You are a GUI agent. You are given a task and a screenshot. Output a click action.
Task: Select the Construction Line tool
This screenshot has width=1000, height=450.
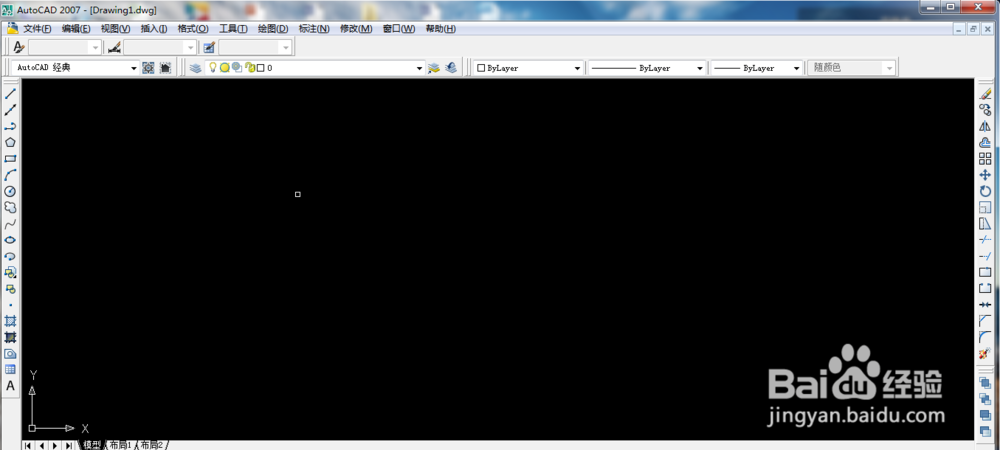(10, 110)
